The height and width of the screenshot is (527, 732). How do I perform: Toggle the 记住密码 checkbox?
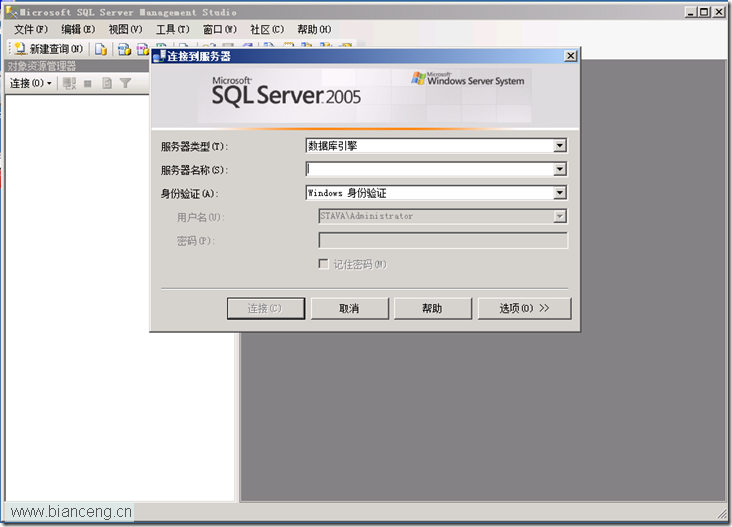[x=324, y=264]
